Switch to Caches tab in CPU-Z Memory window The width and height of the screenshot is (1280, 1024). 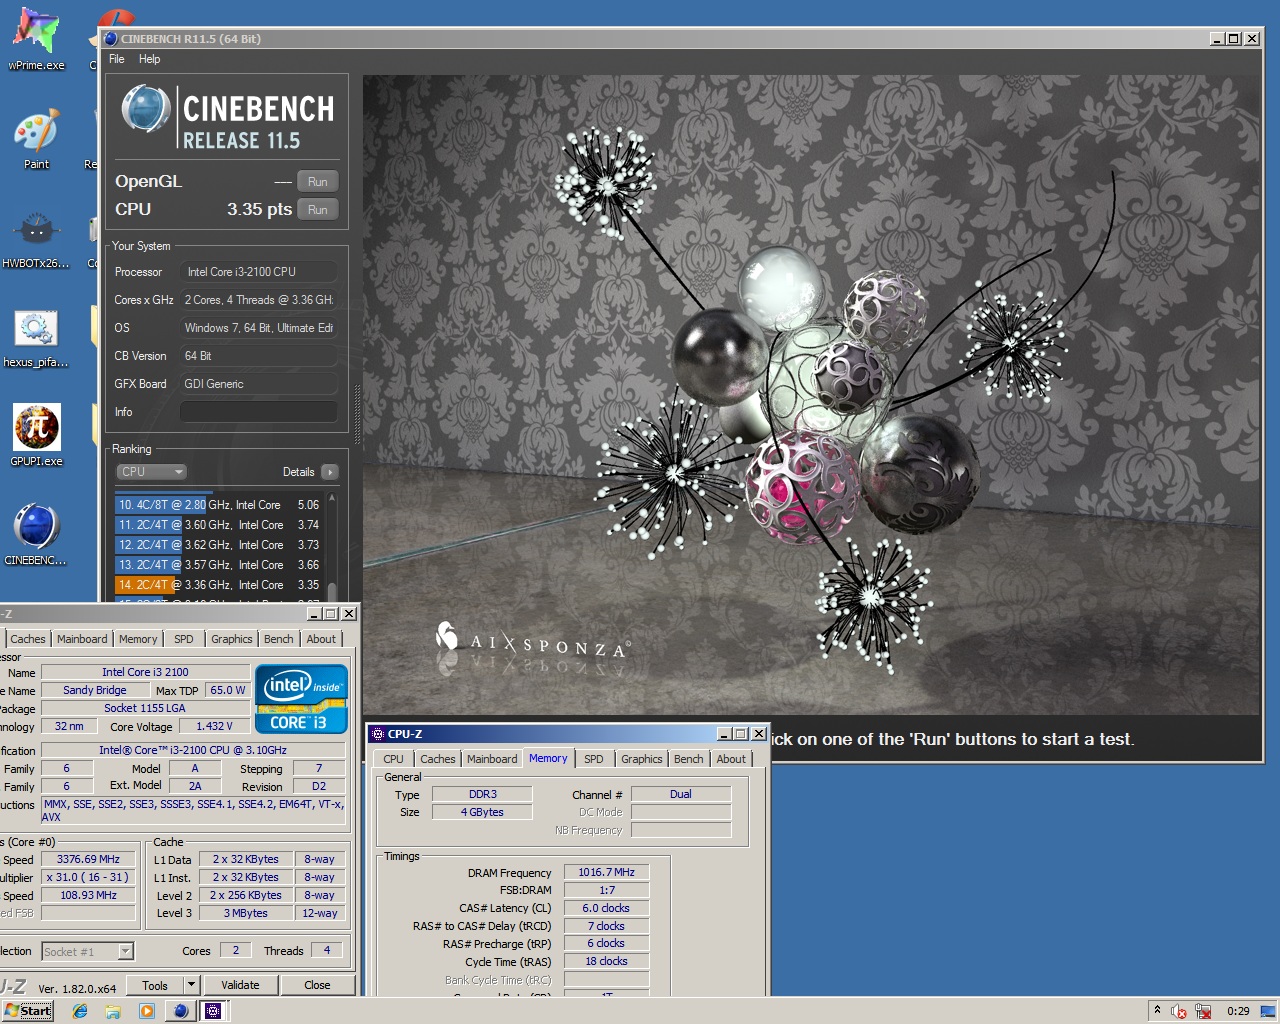(x=438, y=759)
